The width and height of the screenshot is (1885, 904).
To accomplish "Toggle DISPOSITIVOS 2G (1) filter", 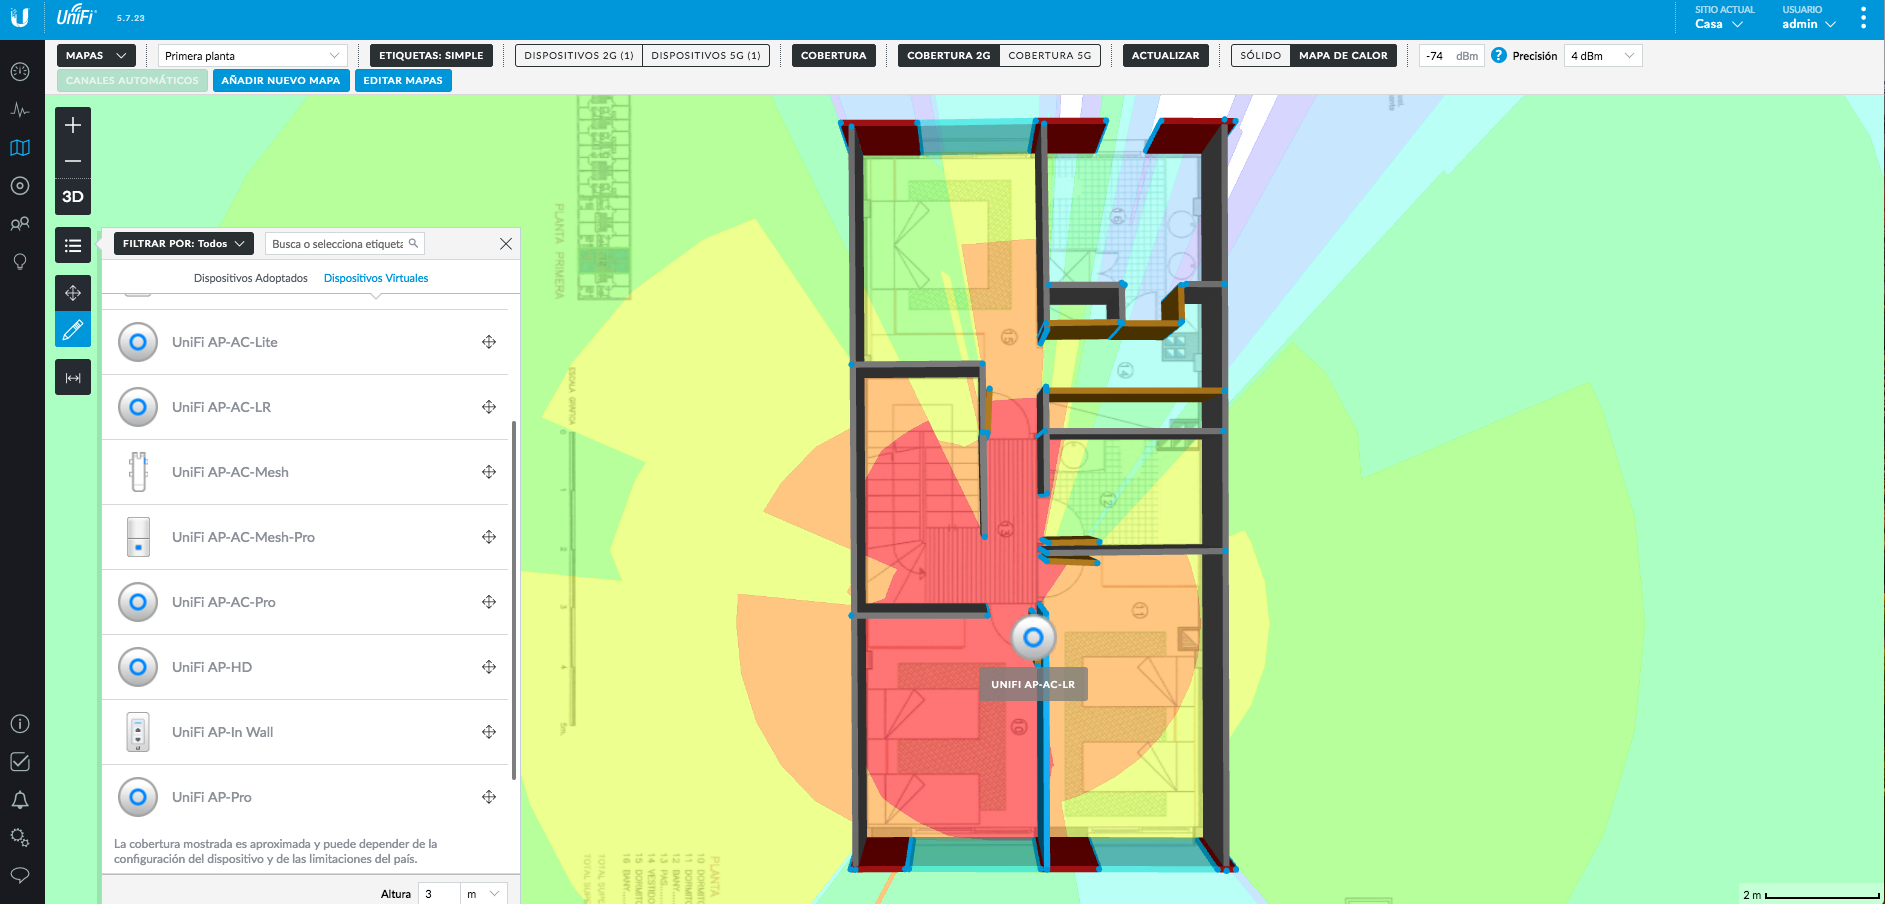I will [x=579, y=56].
